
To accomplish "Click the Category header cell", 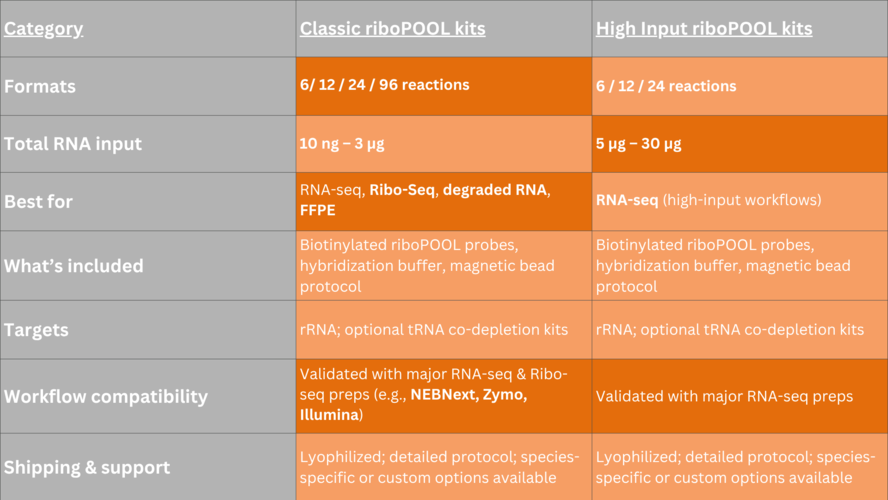I will click(148, 28).
